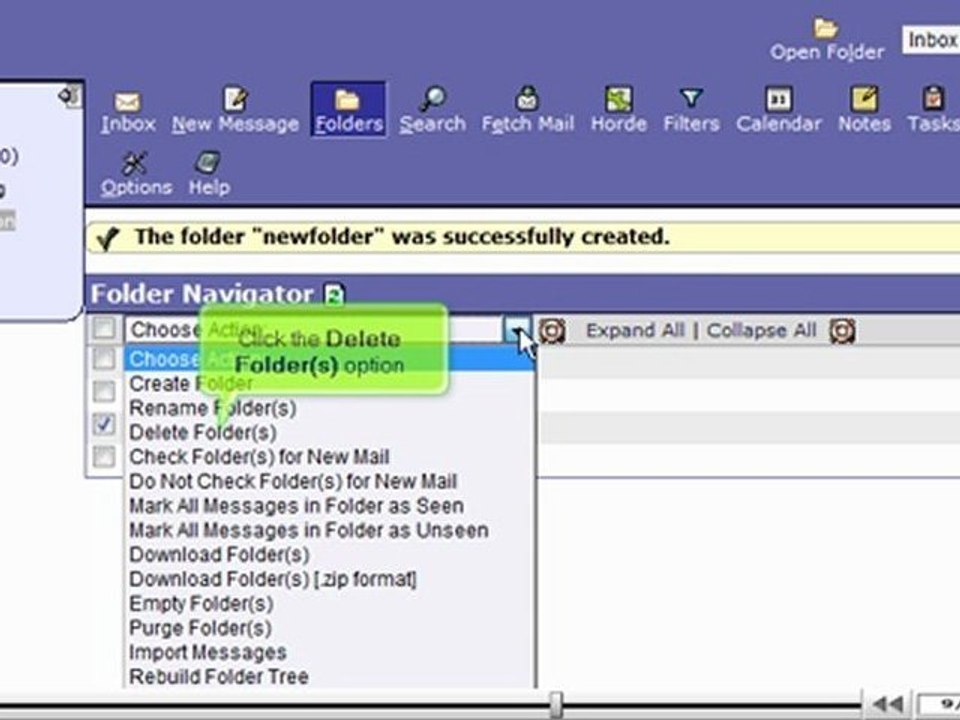
Task: Click the Collapse All link
Action: [x=761, y=331]
